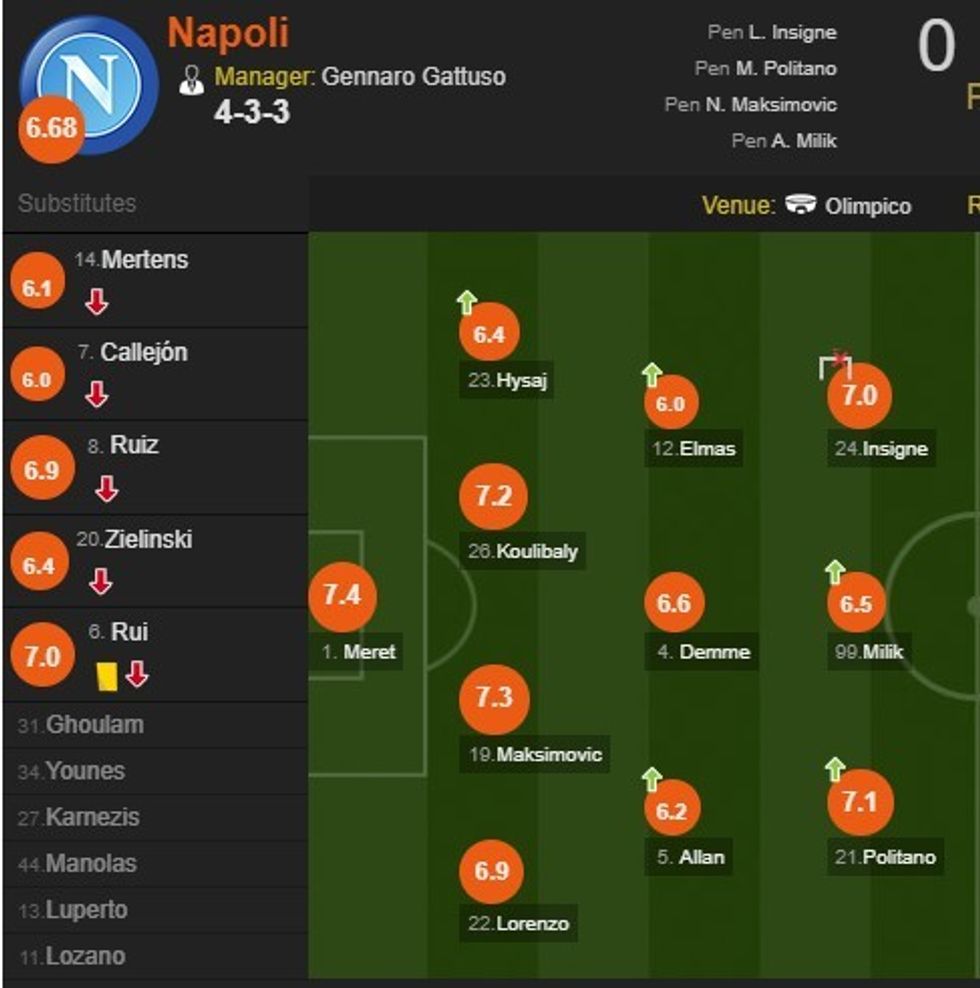Click the missed penalty icon on Insigne
980x988 pixels.
coord(835,365)
